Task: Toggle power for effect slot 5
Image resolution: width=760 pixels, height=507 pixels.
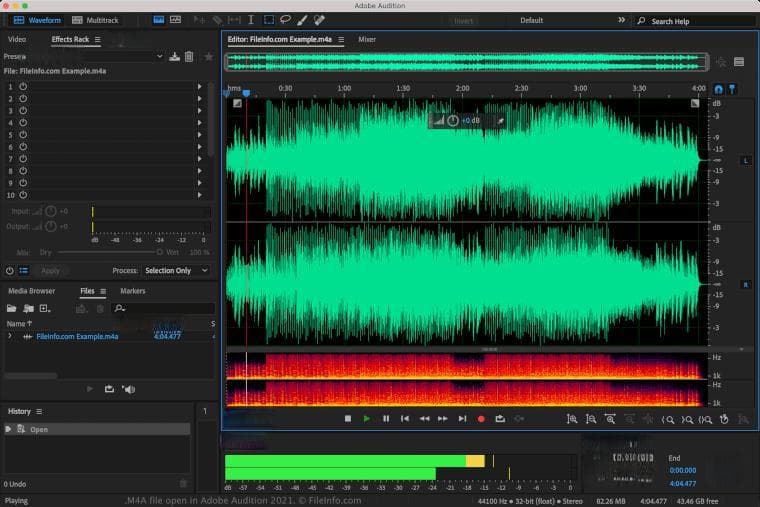Action: point(23,135)
